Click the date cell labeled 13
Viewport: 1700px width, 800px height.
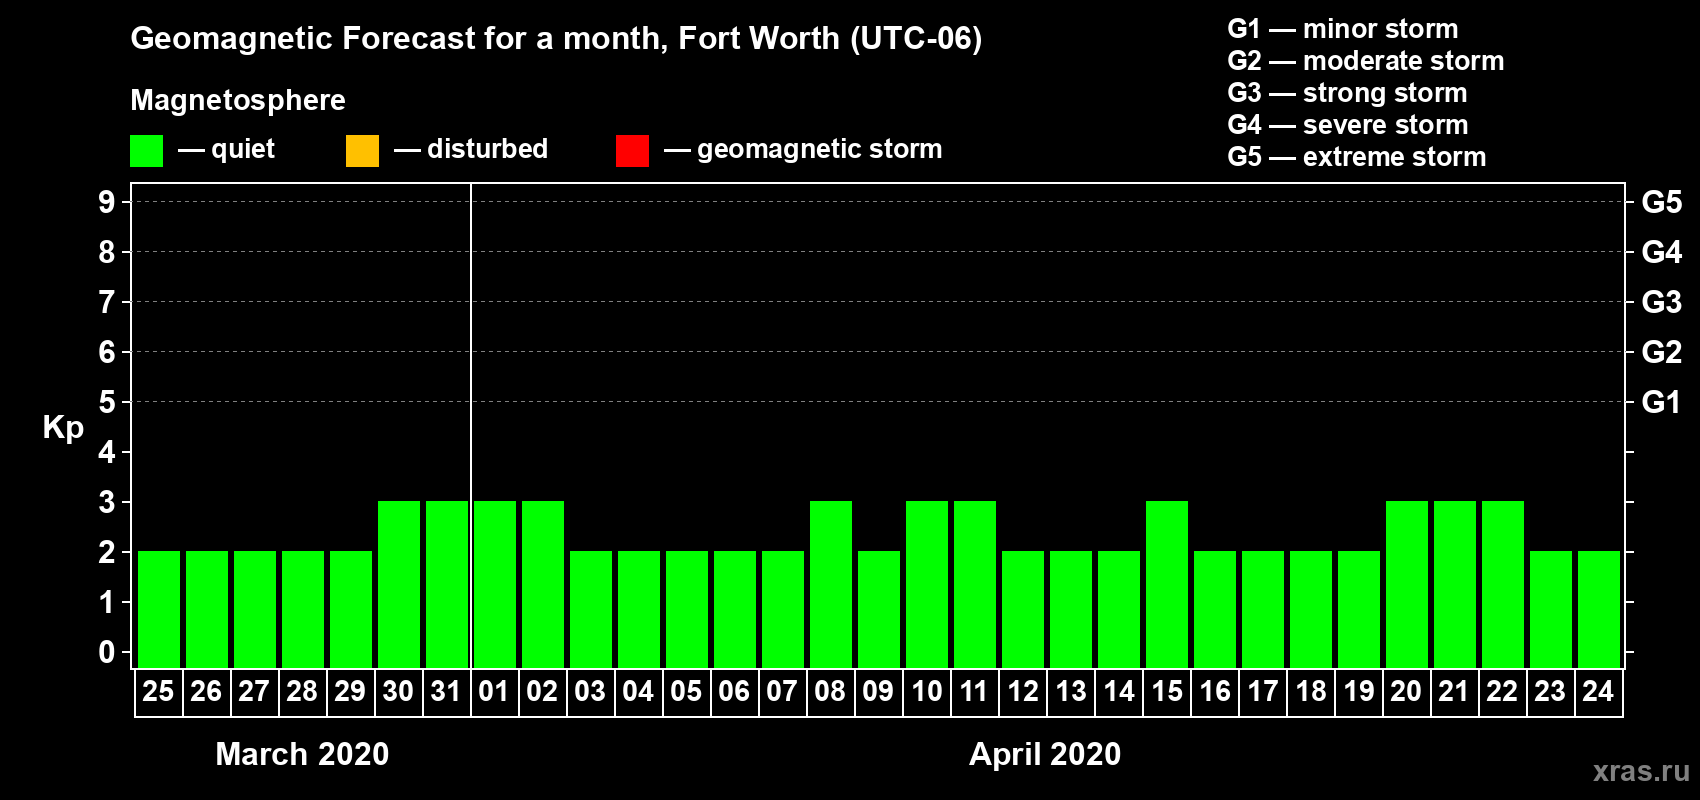[x=1070, y=692]
